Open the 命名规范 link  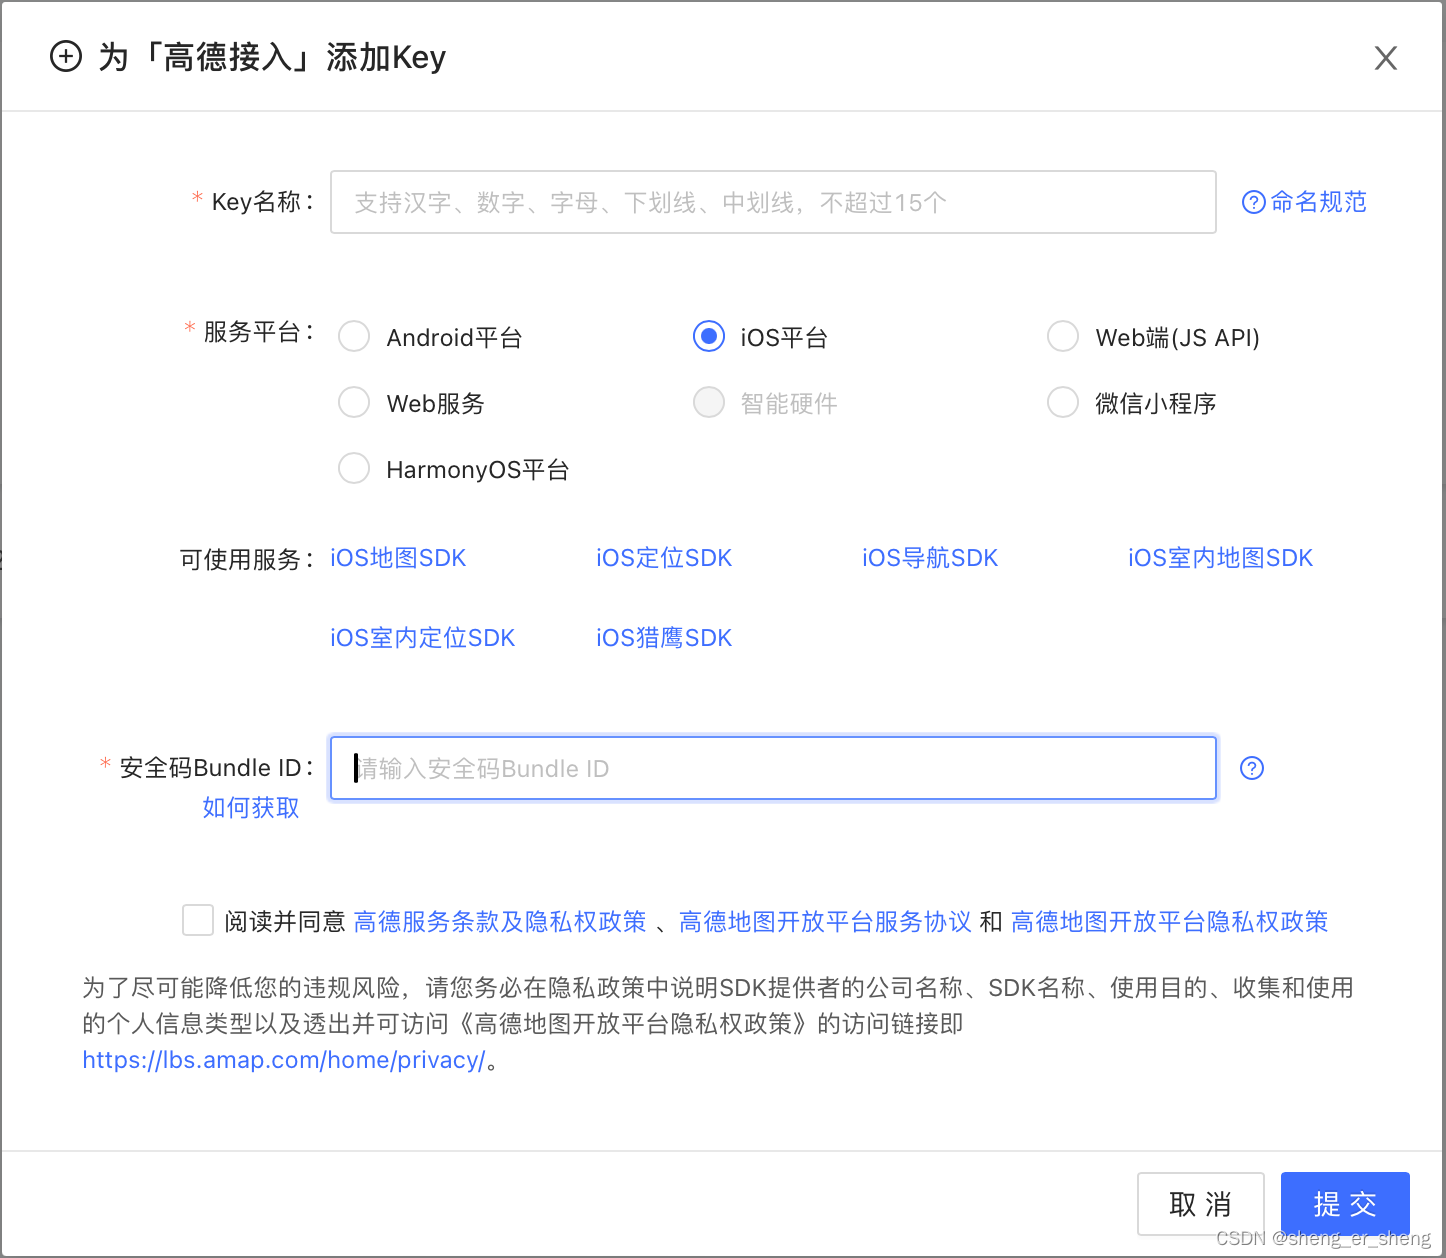1318,202
